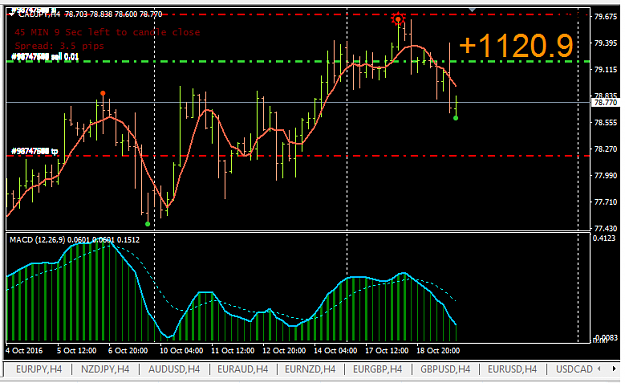The image size is (625, 383).
Task: Select the green sell 0.01 order line label
Action: (45, 57)
